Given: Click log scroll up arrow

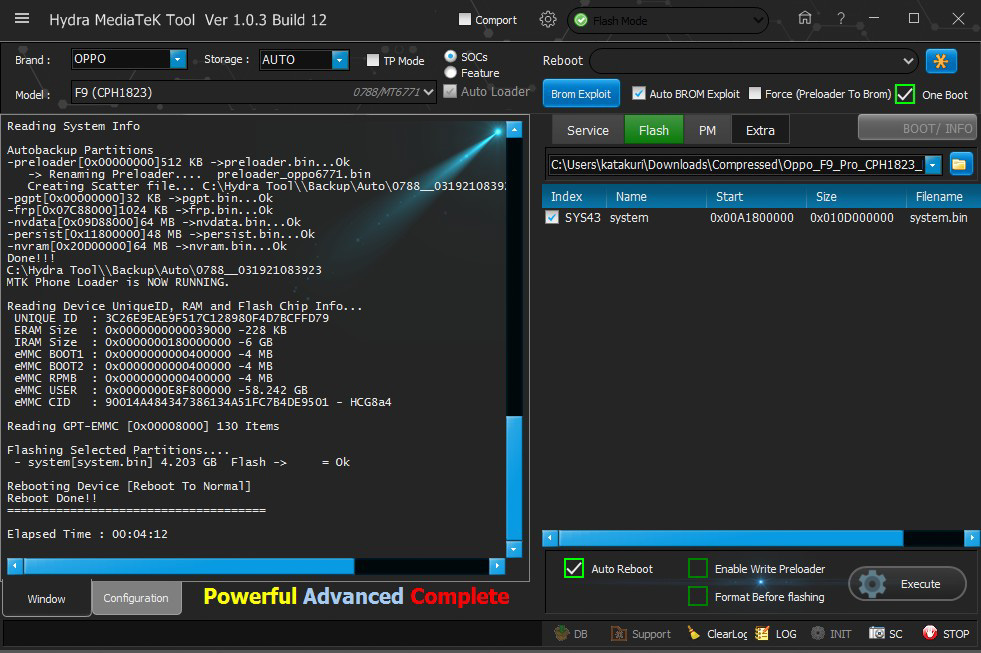Looking at the screenshot, I should pos(514,129).
